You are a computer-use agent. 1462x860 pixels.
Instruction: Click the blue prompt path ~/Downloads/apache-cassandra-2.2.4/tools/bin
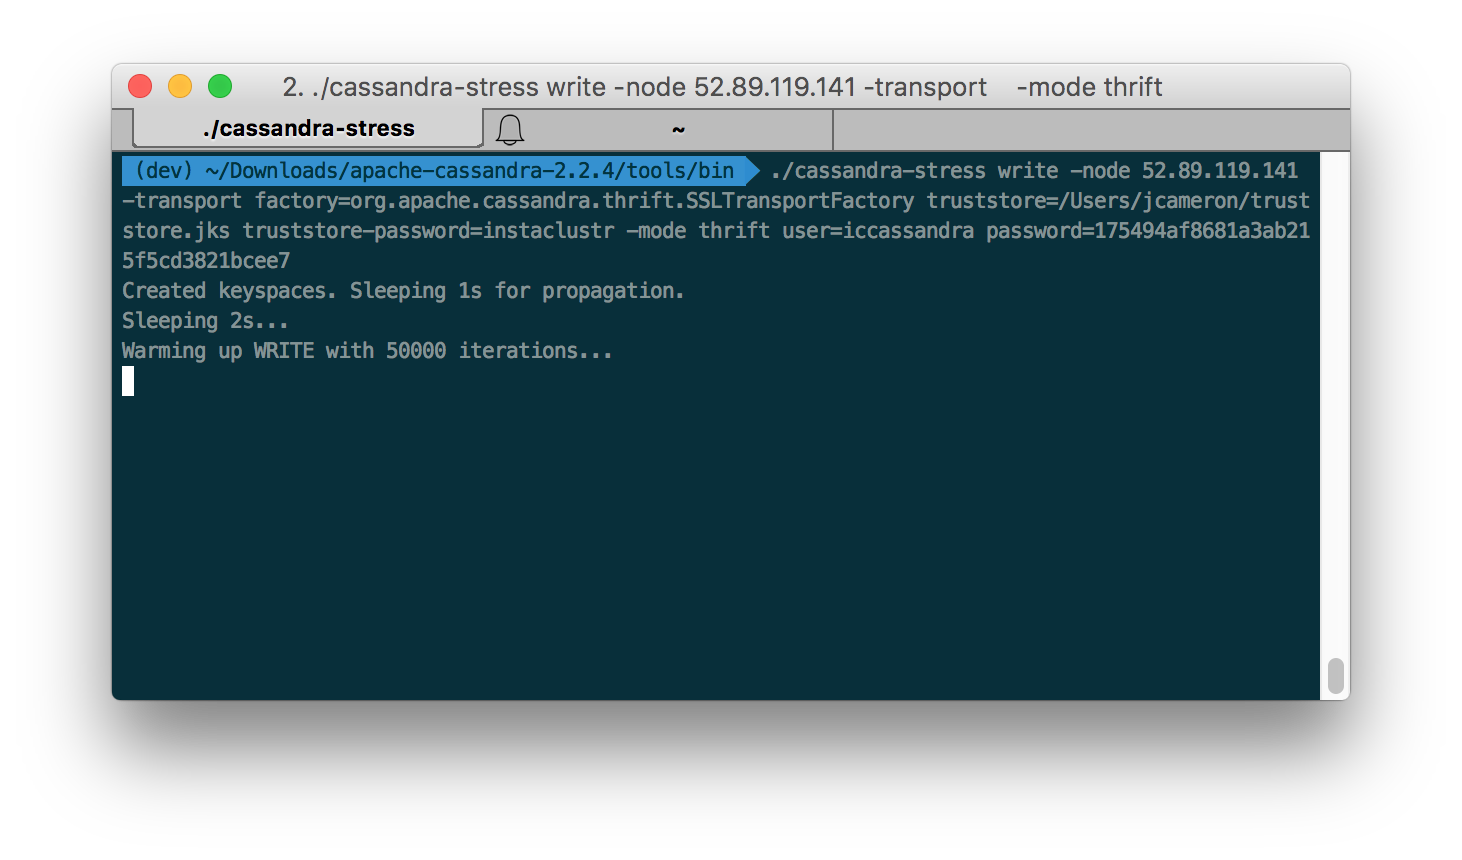470,171
